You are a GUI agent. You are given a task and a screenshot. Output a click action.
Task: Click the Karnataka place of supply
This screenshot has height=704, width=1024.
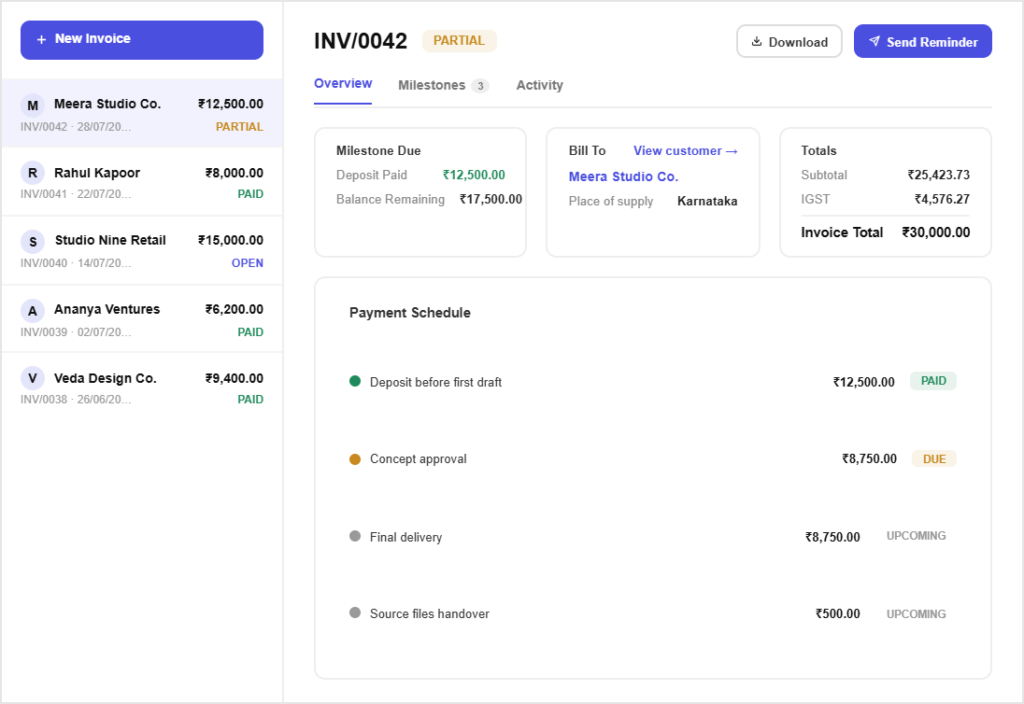click(707, 200)
